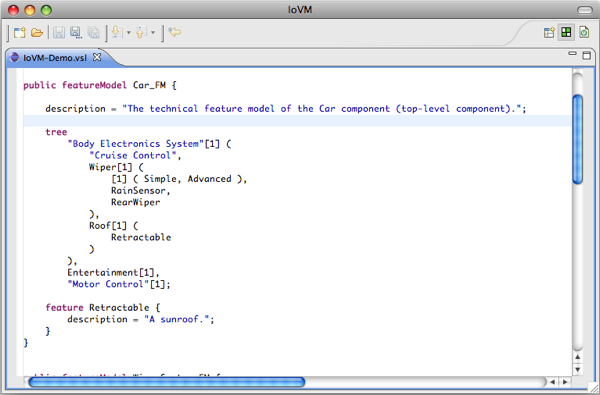600x395 pixels.
Task: Click the "Cruise Control" string
Action: [133, 155]
